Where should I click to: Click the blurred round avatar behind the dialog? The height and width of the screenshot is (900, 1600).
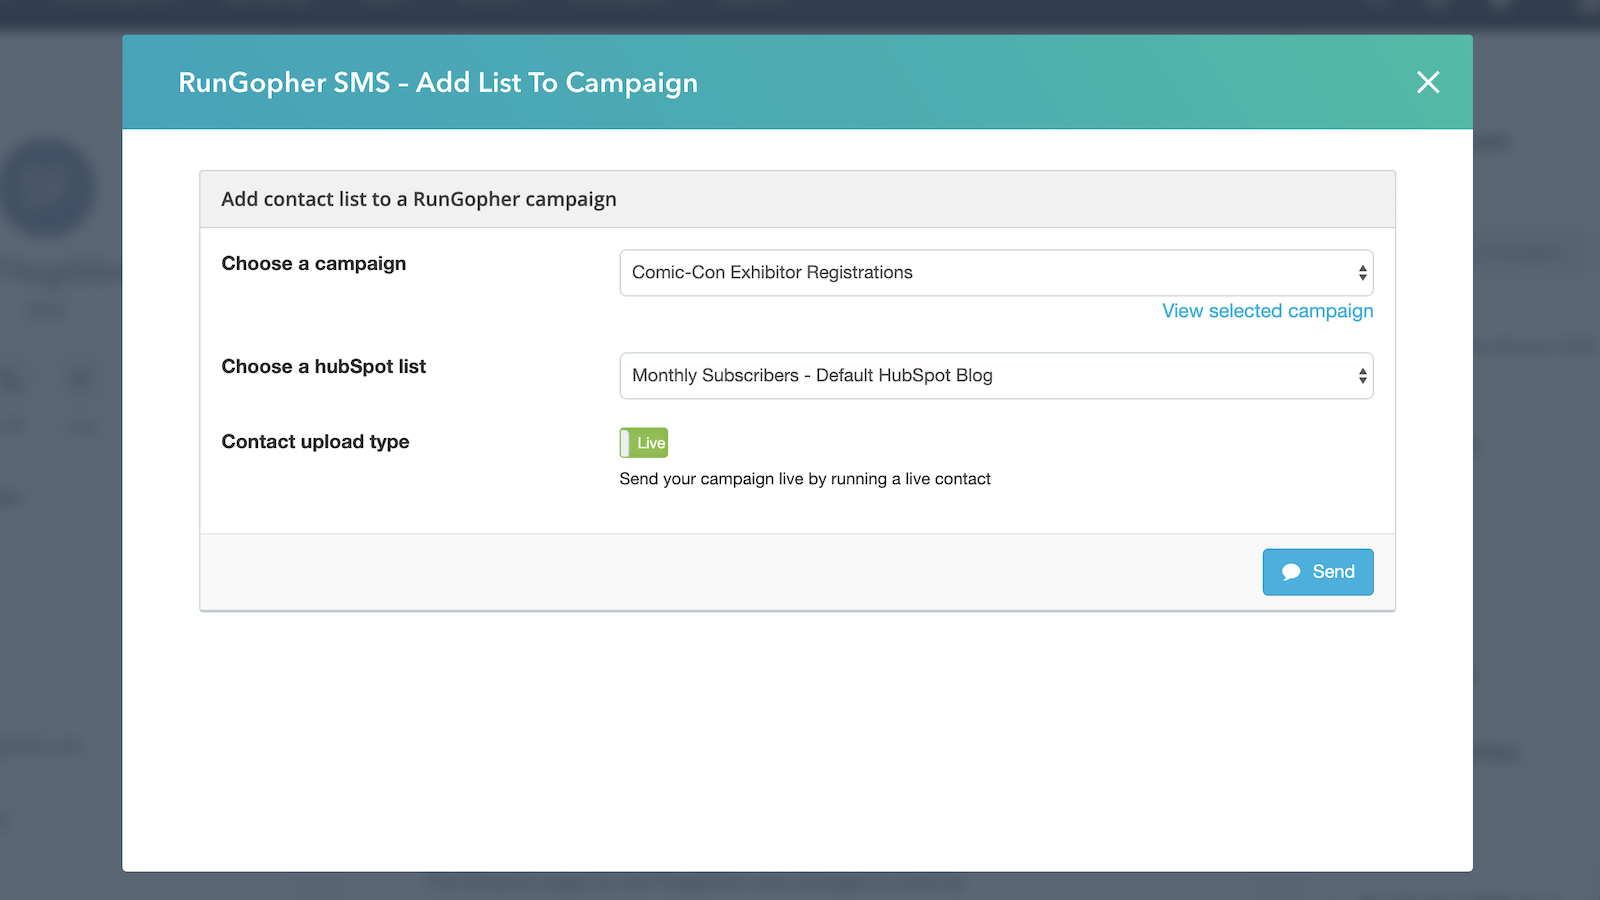[x=48, y=188]
